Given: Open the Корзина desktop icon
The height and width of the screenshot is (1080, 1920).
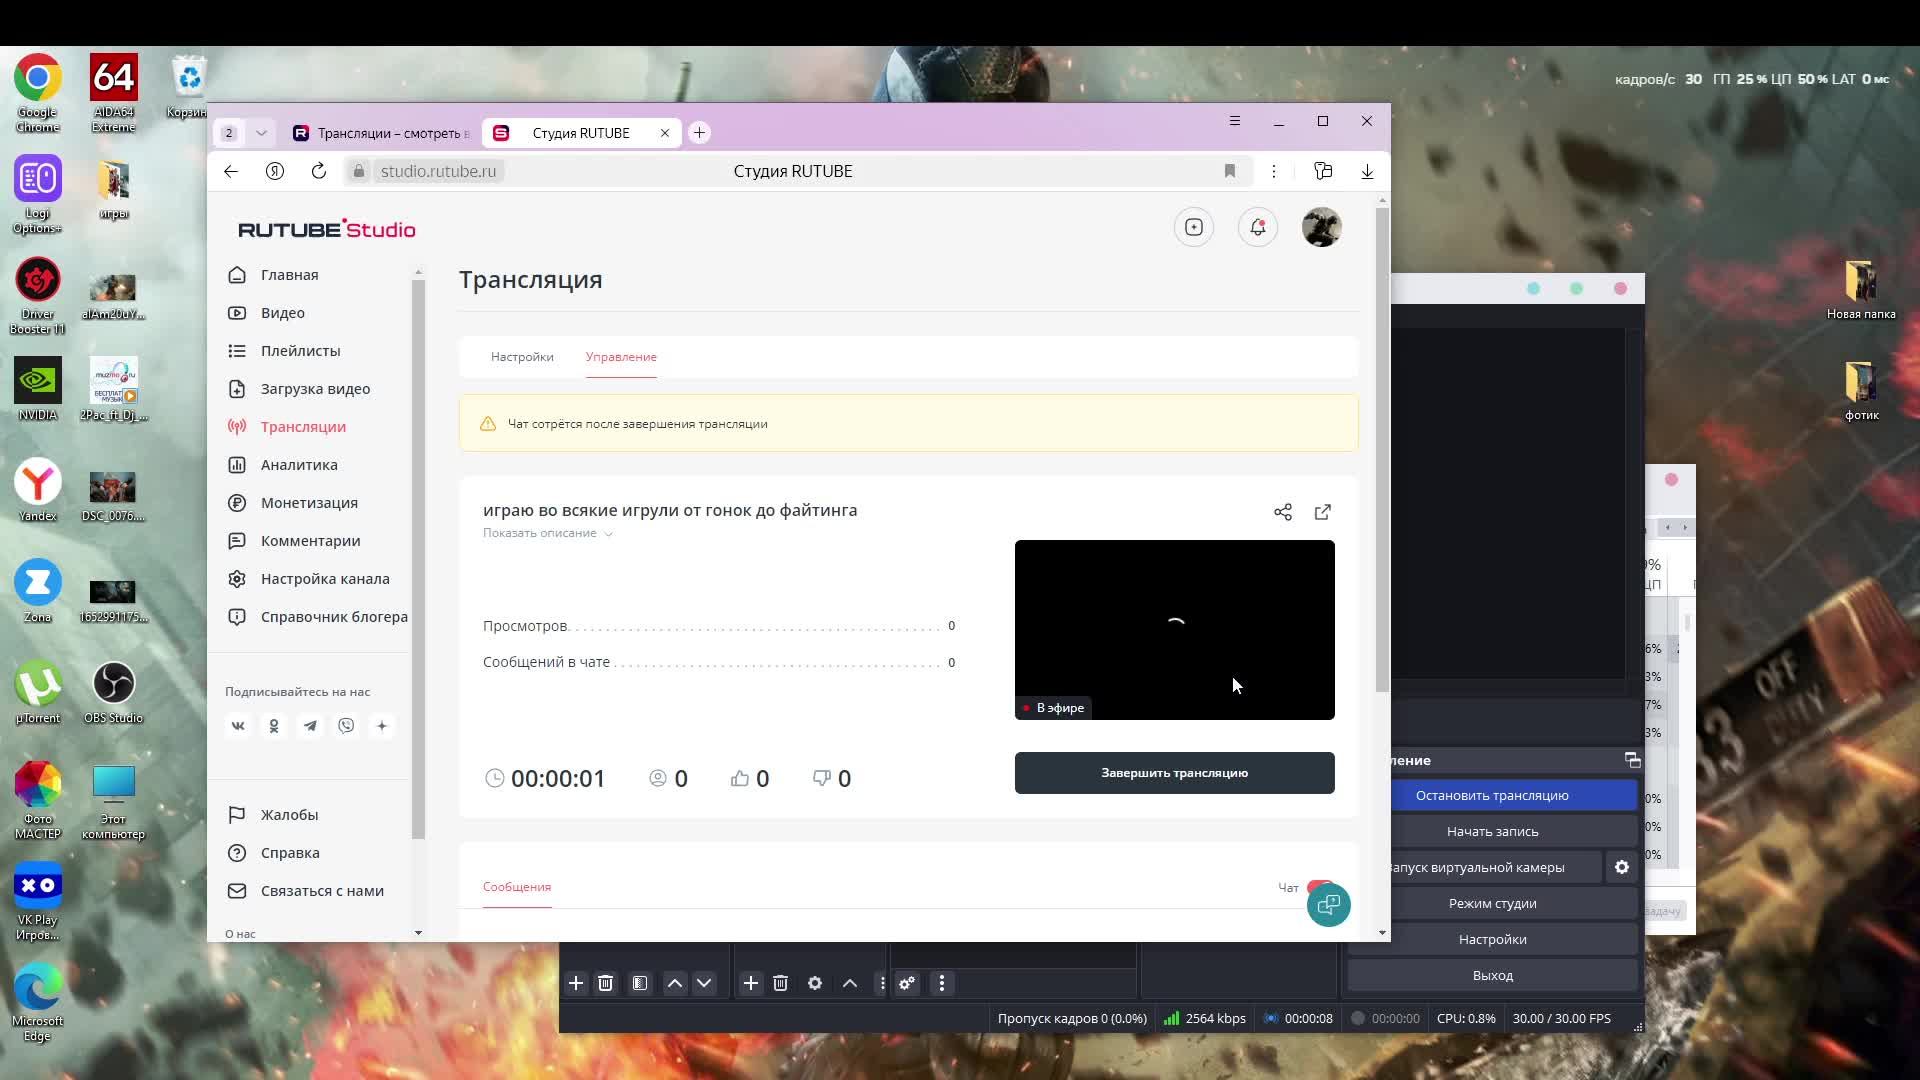Looking at the screenshot, I should [188, 88].
